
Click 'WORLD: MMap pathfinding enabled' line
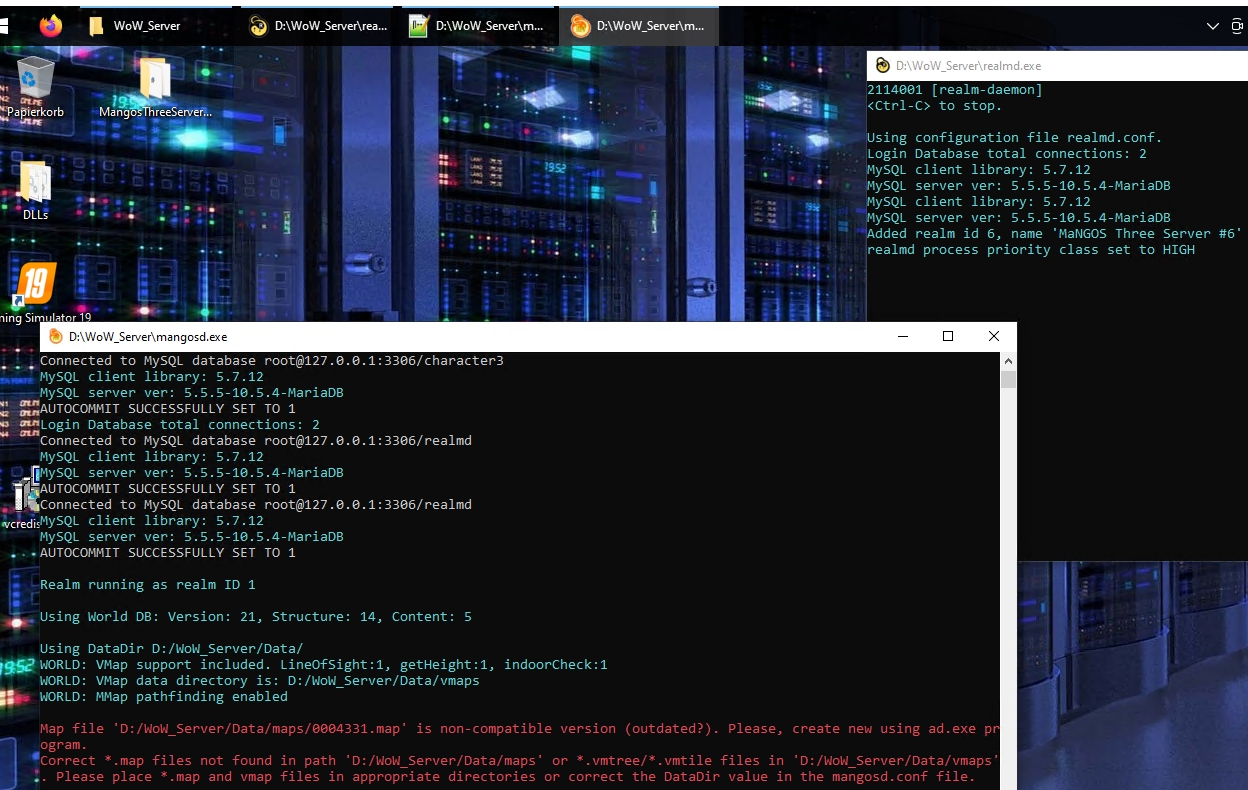pos(164,697)
